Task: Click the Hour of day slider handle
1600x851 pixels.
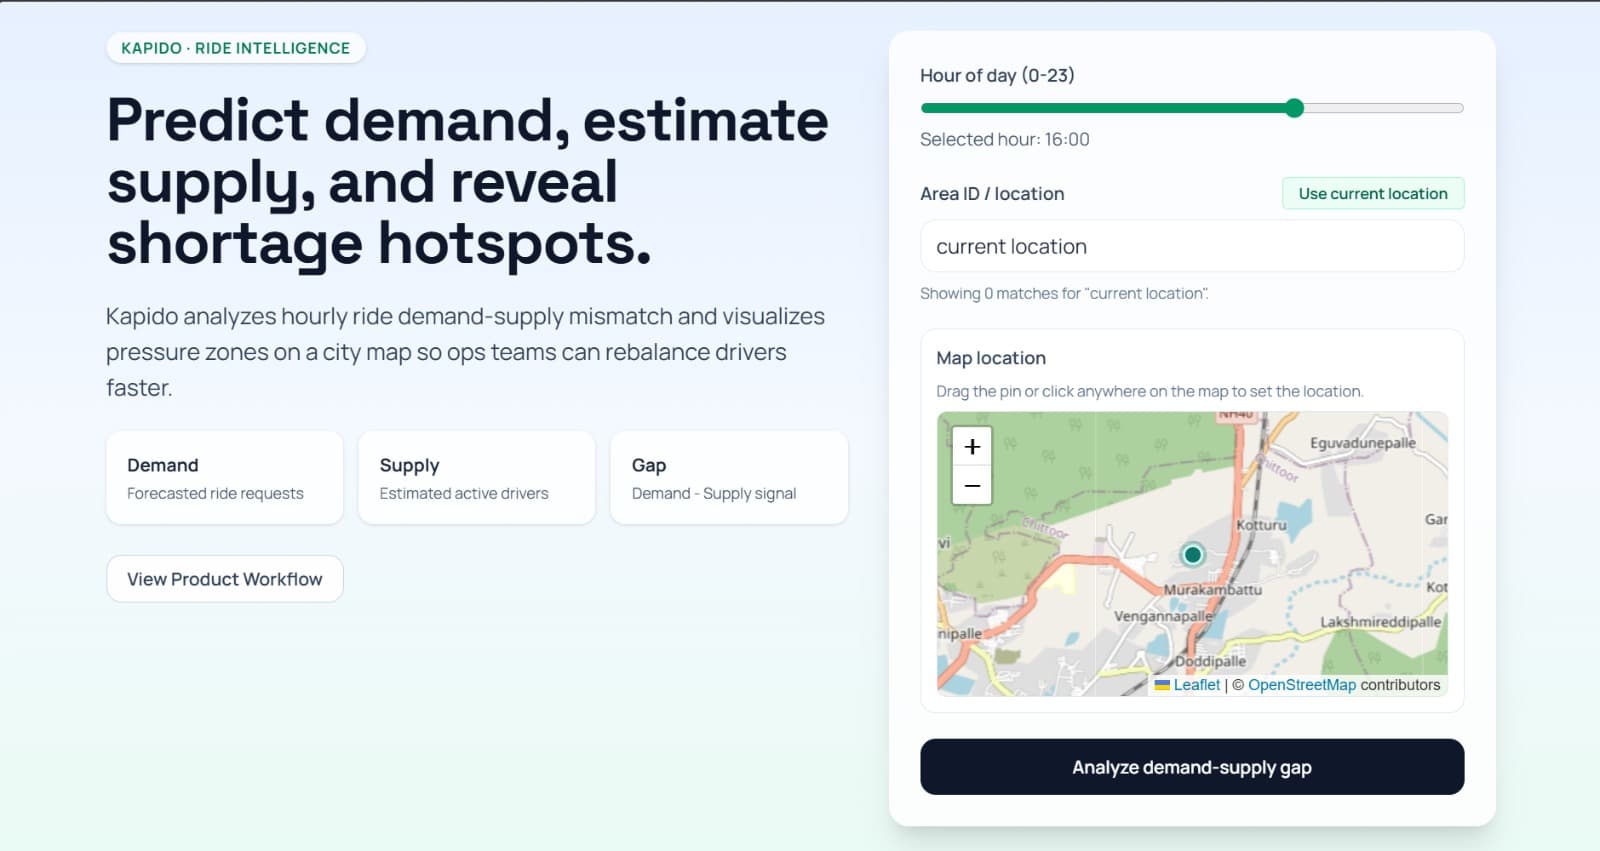Action: point(1294,108)
